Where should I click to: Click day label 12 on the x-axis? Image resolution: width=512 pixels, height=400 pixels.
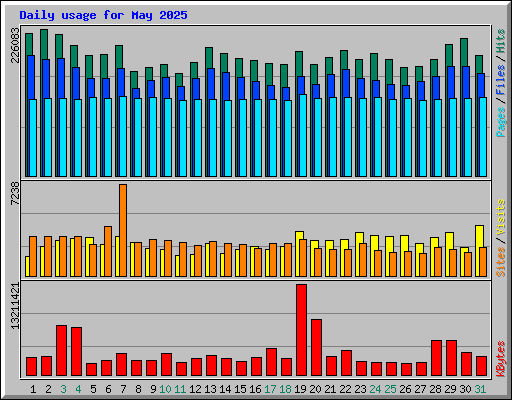[195, 389]
